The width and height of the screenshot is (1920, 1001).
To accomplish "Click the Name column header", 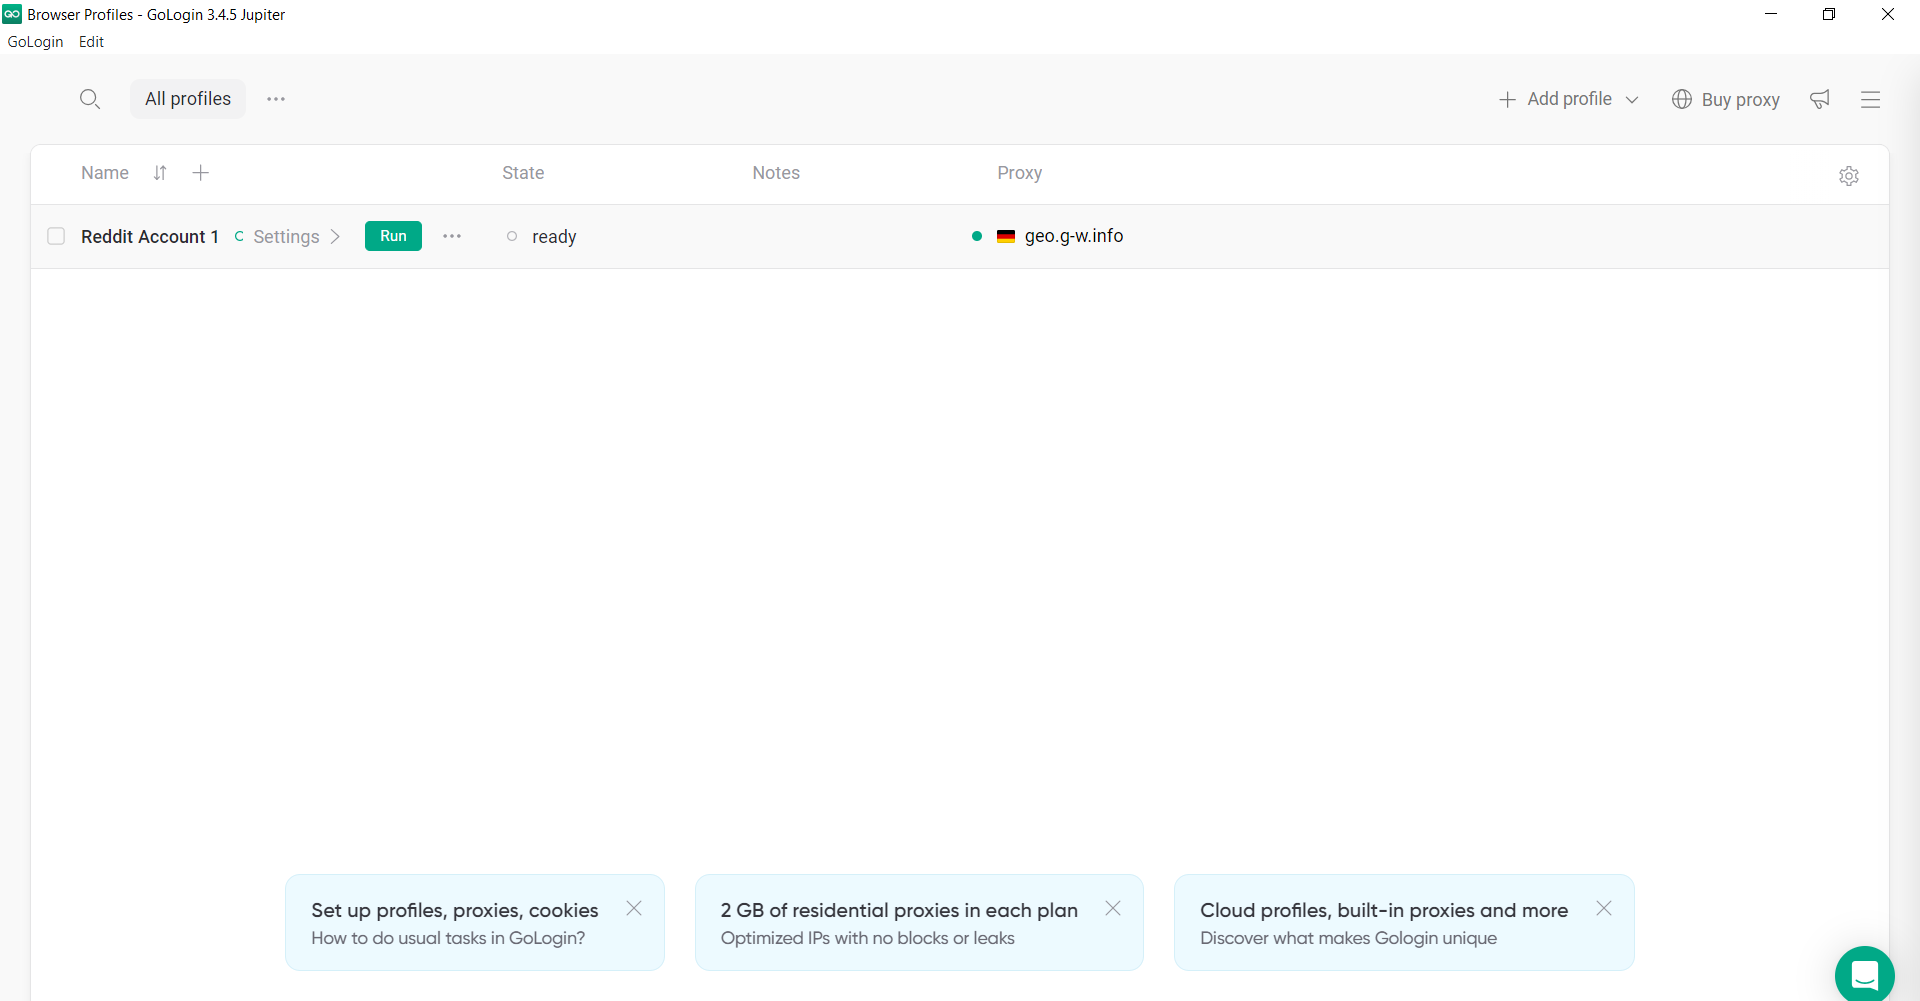I will click(105, 173).
